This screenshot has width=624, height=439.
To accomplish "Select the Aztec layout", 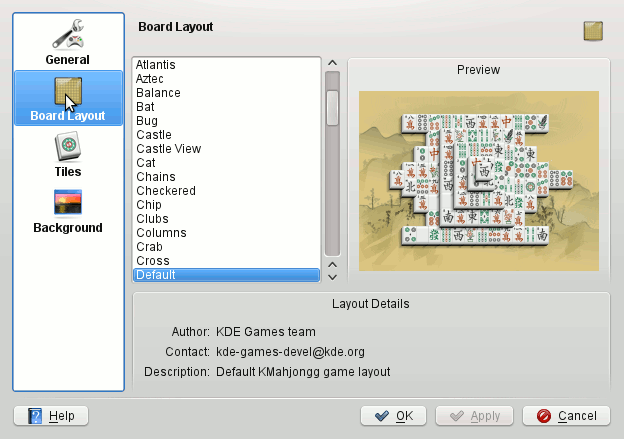I will tap(150, 79).
